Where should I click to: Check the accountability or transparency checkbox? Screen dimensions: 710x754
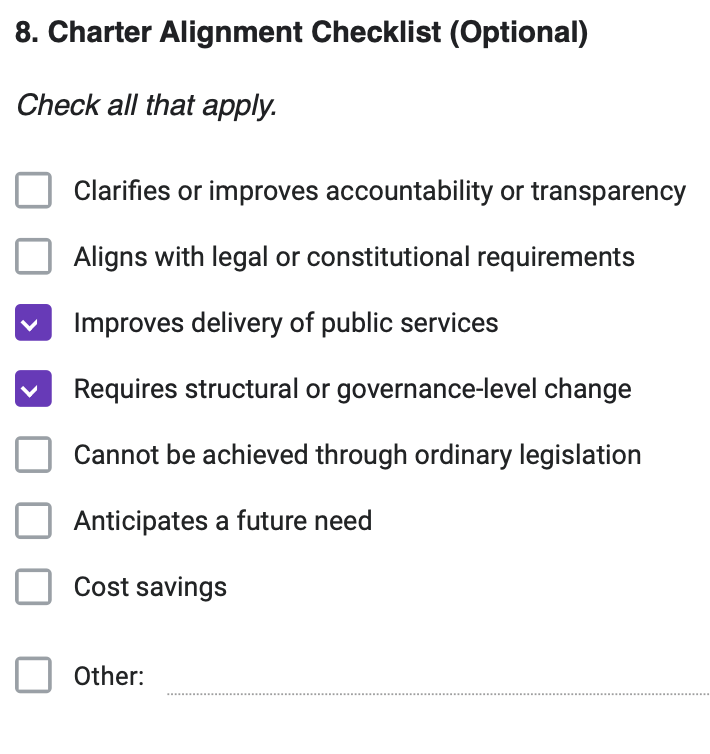coord(33,191)
